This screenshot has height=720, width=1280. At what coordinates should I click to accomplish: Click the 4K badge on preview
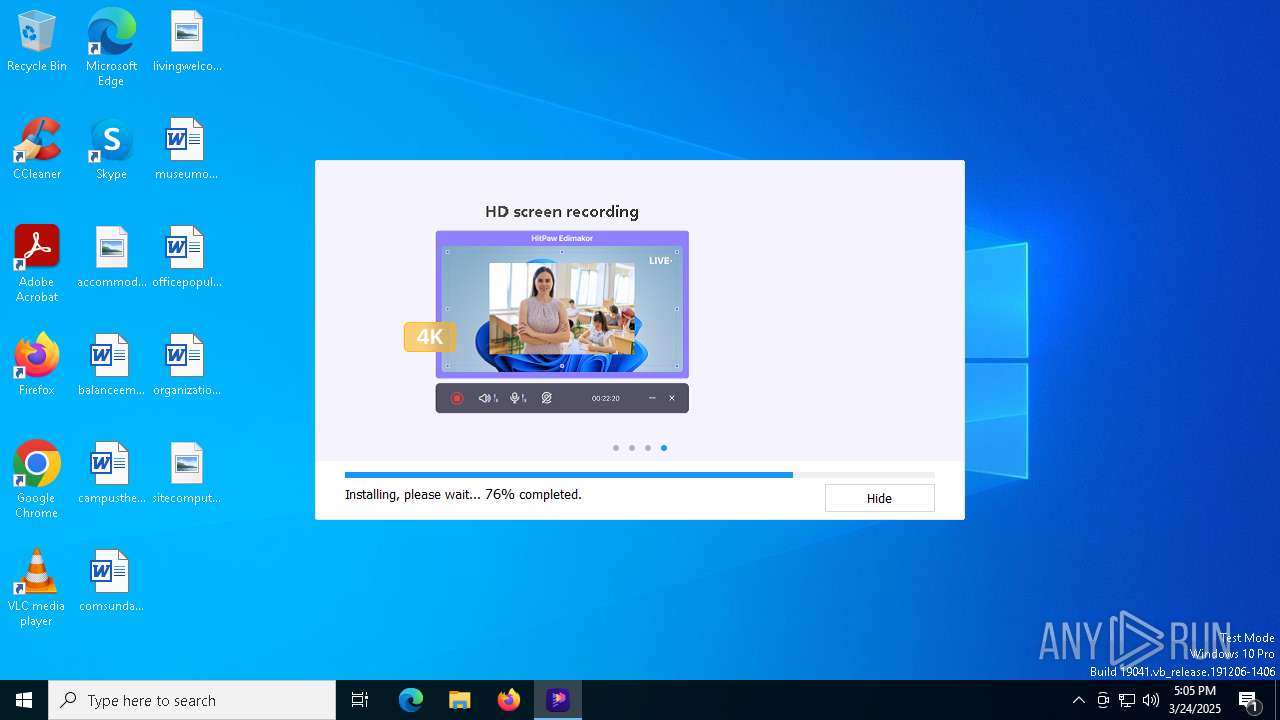pyautogui.click(x=430, y=337)
